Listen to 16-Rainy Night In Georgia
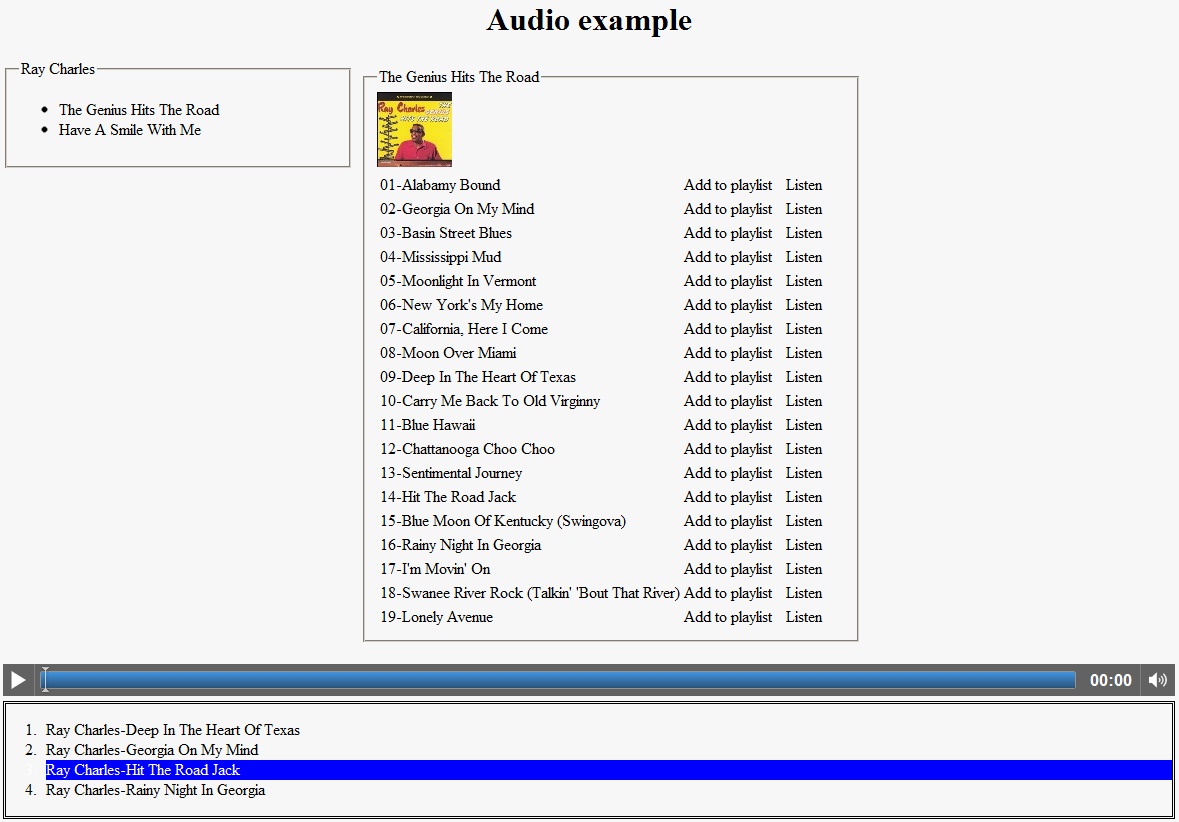 (x=804, y=546)
